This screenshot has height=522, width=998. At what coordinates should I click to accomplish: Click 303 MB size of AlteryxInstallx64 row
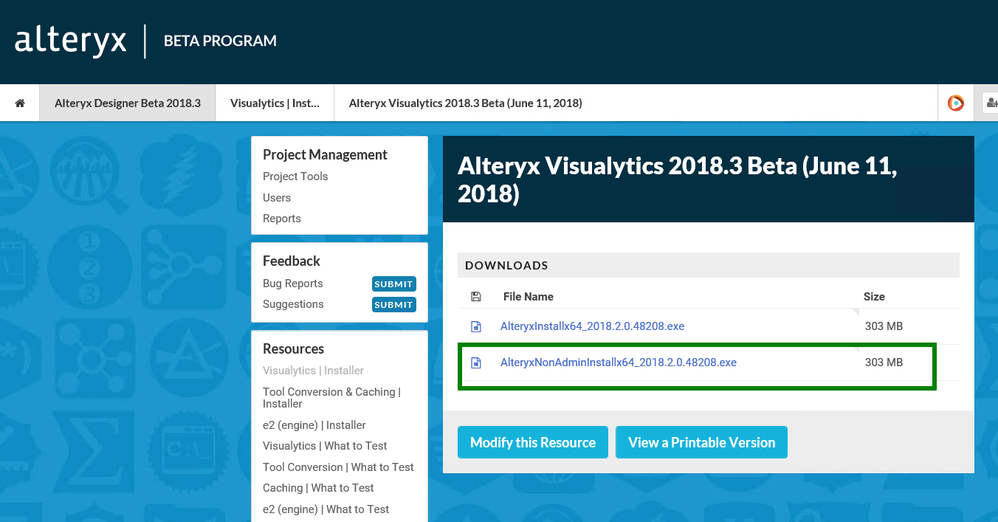pyautogui.click(x=883, y=327)
